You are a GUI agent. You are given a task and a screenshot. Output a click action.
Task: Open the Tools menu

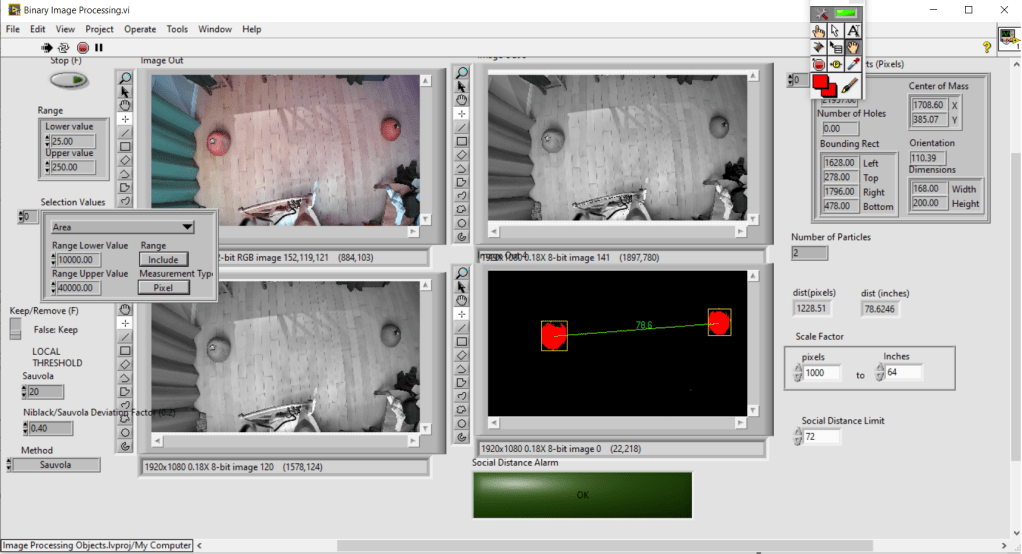(177, 29)
